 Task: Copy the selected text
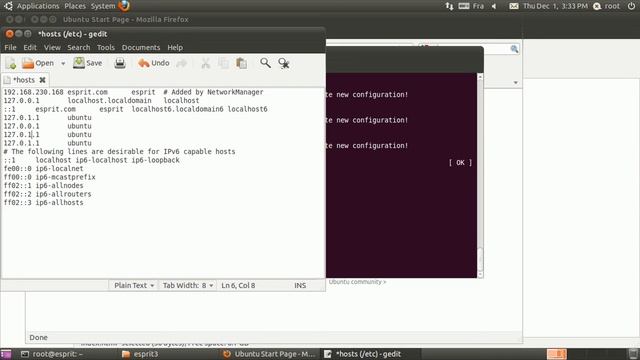223,63
